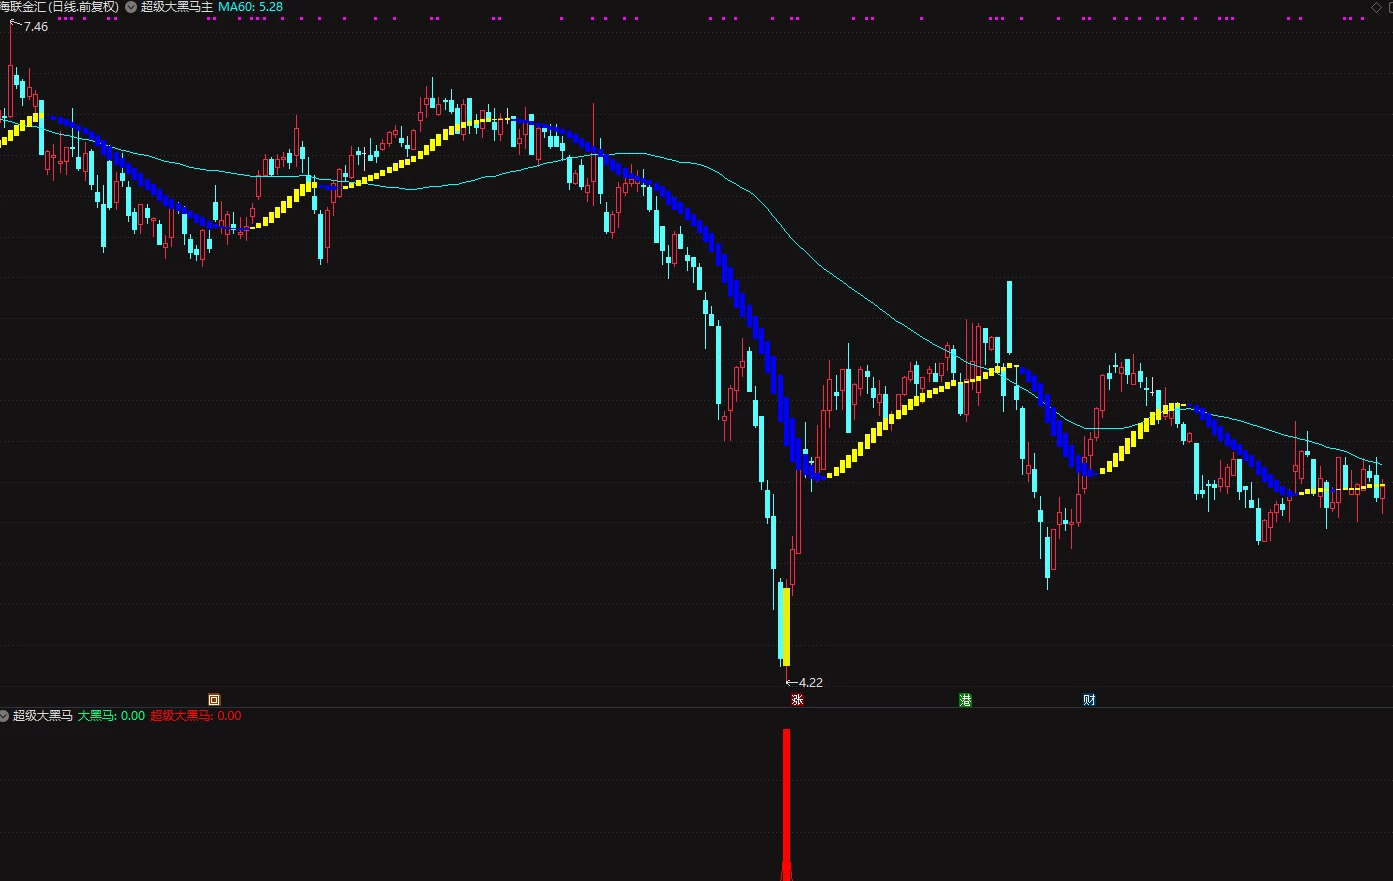Click the diamond icon at top right
The image size is (1393, 881).
tap(1376, 7)
